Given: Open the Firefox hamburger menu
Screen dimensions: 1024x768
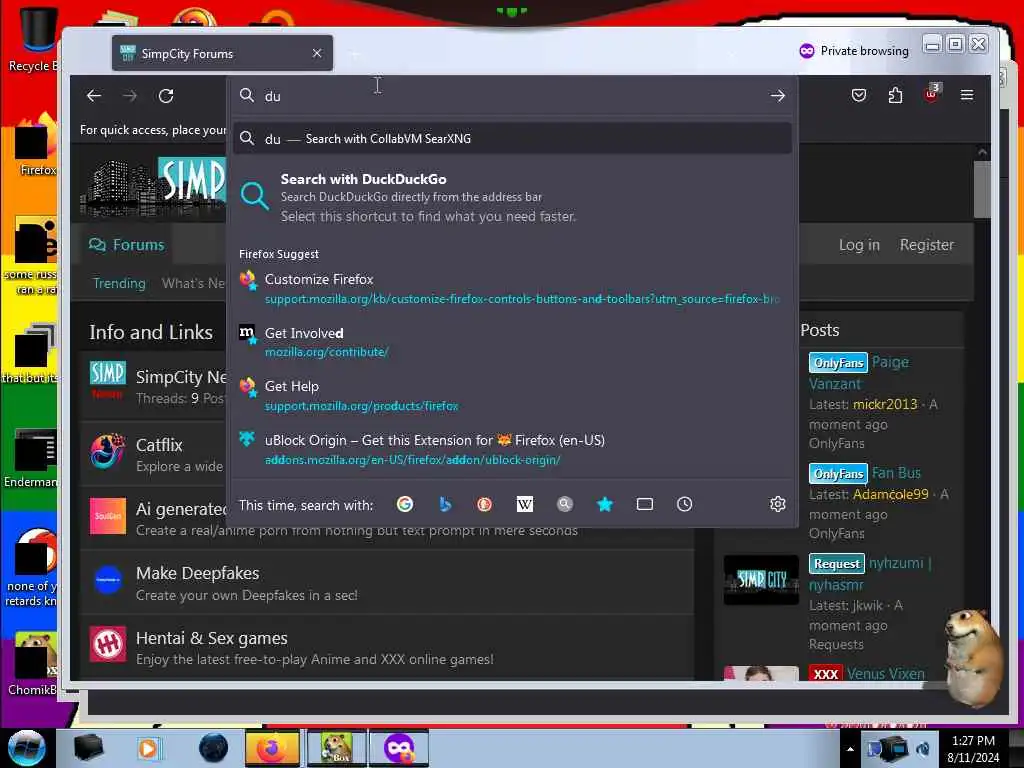Looking at the screenshot, I should (x=967, y=95).
